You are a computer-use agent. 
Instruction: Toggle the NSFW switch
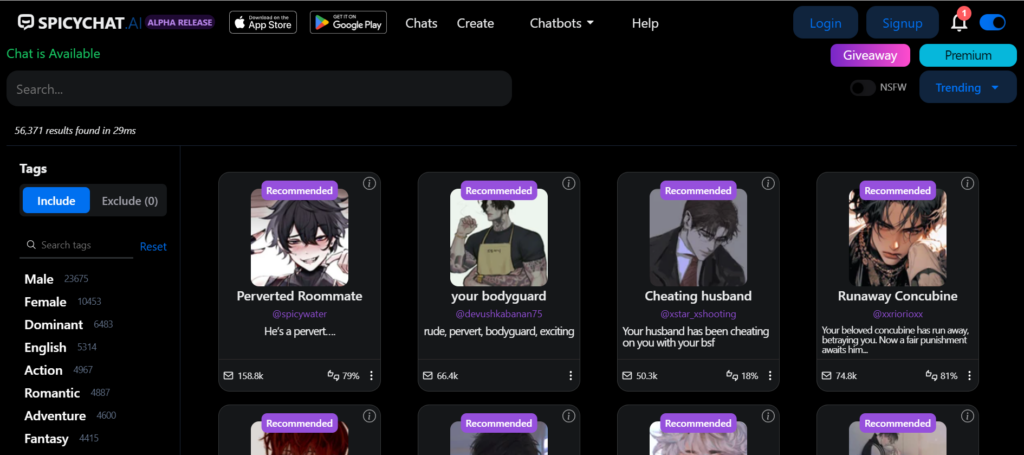click(863, 88)
